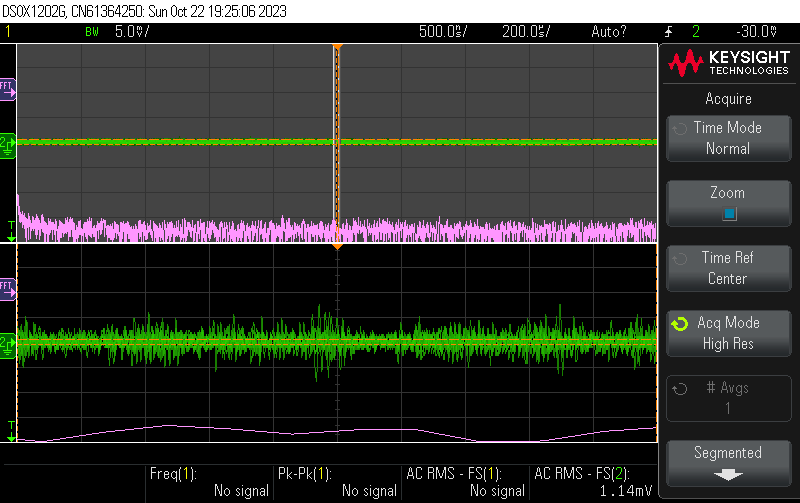Click the DSOX1202G date header text
Image resolution: width=800 pixels, height=503 pixels.
point(144,11)
